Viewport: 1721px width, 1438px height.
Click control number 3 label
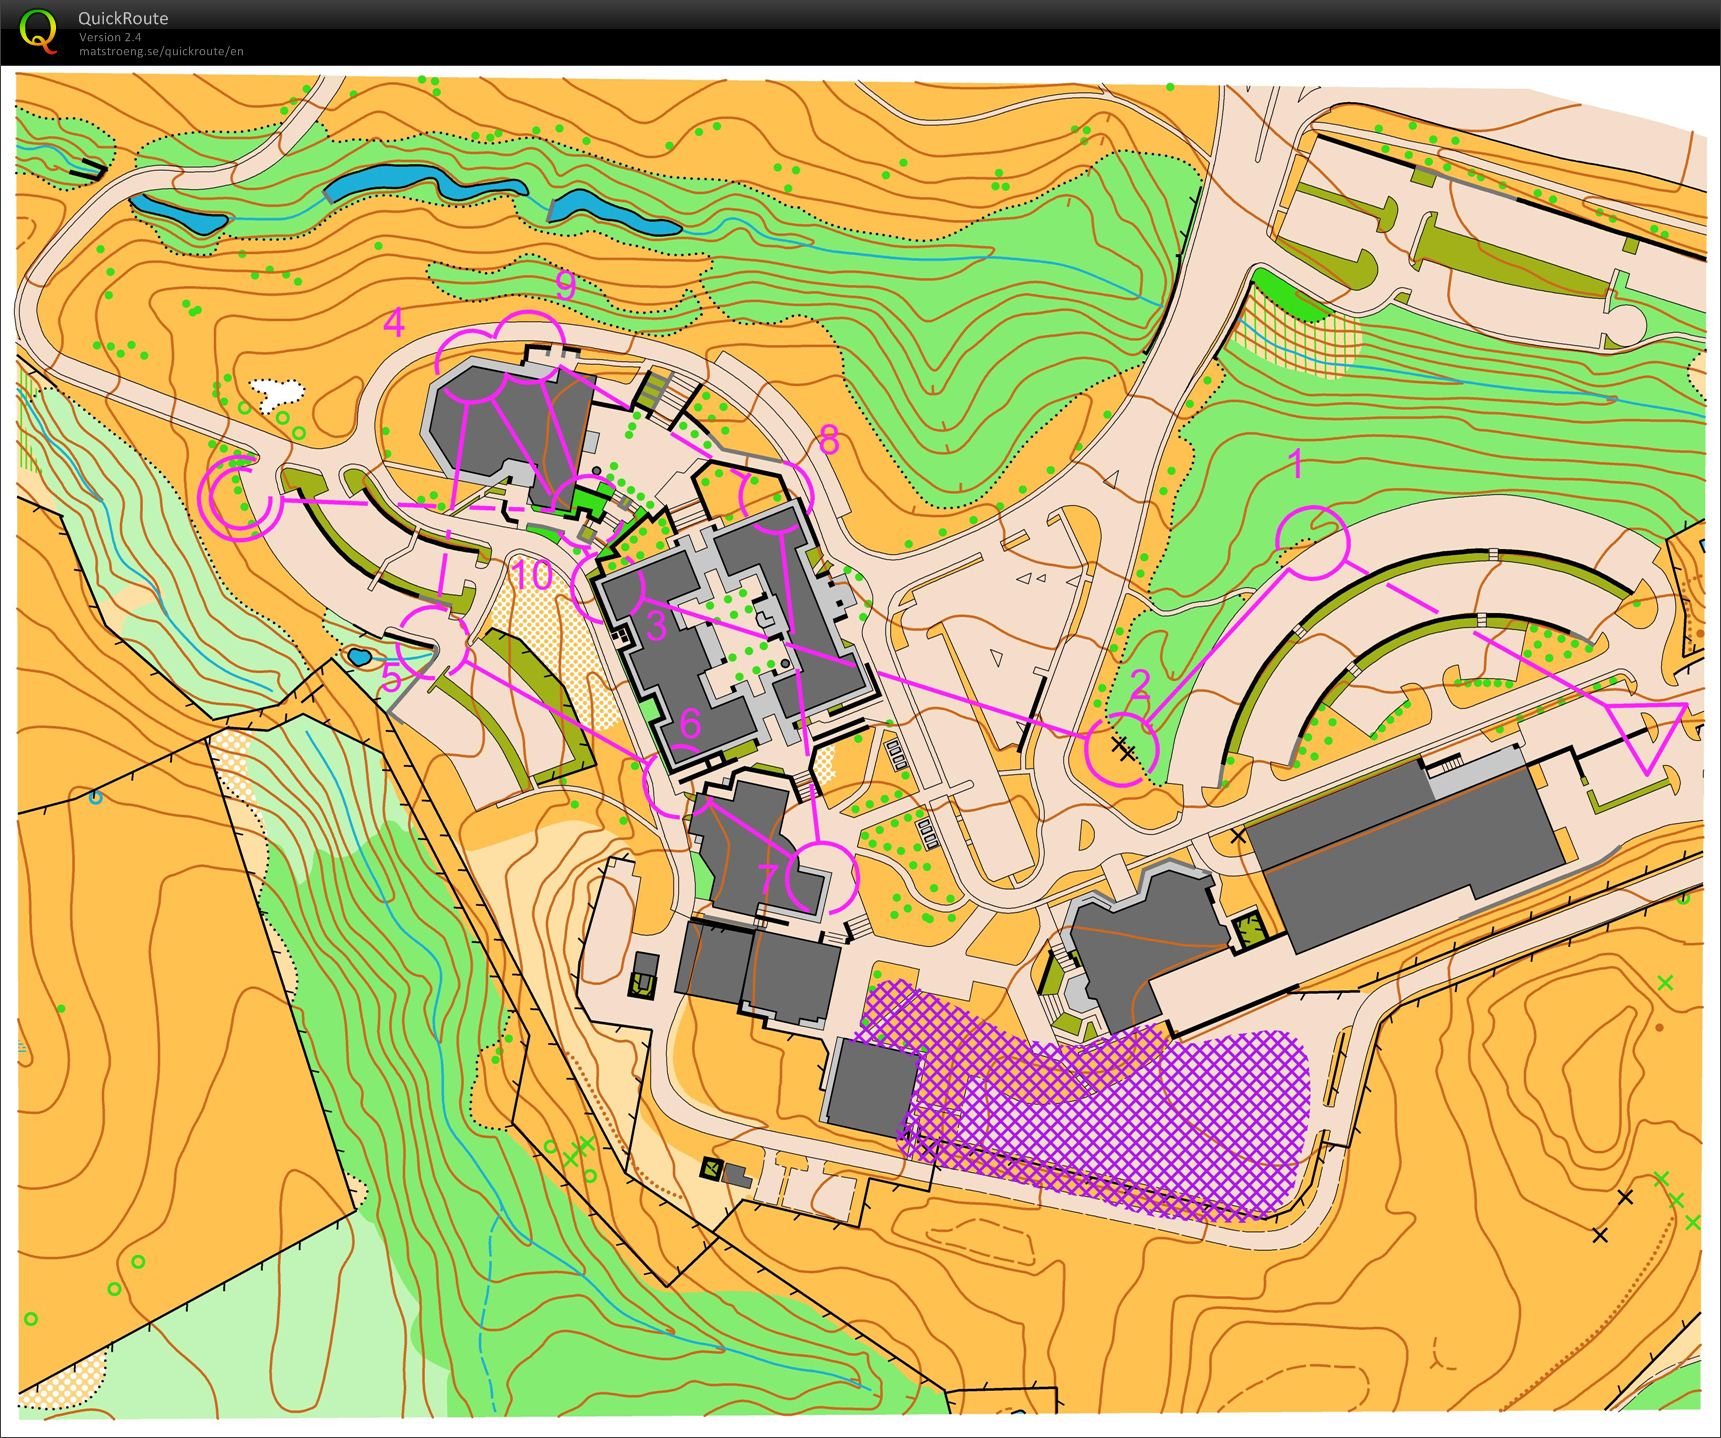(656, 625)
